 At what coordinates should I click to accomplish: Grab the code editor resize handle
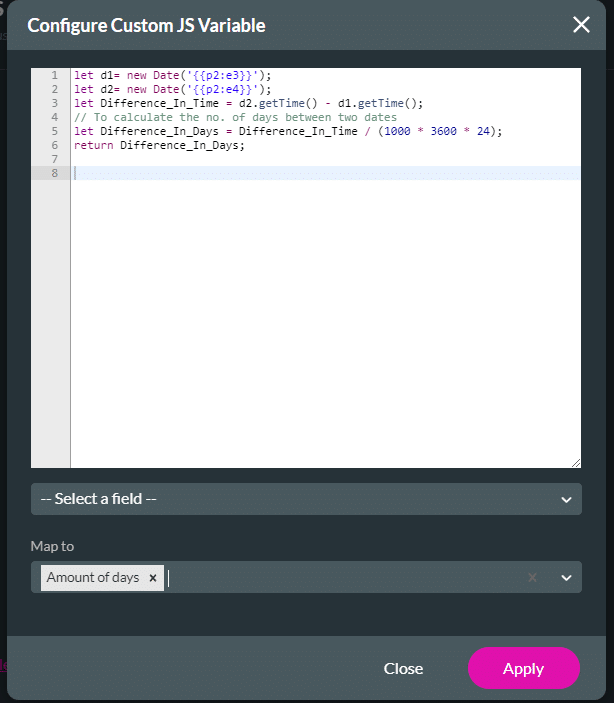pos(575,462)
